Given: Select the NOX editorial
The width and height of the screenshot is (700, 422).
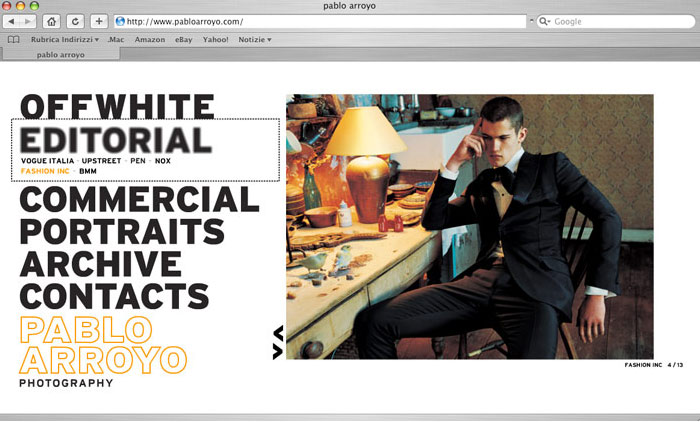Looking at the screenshot, I should coord(163,161).
